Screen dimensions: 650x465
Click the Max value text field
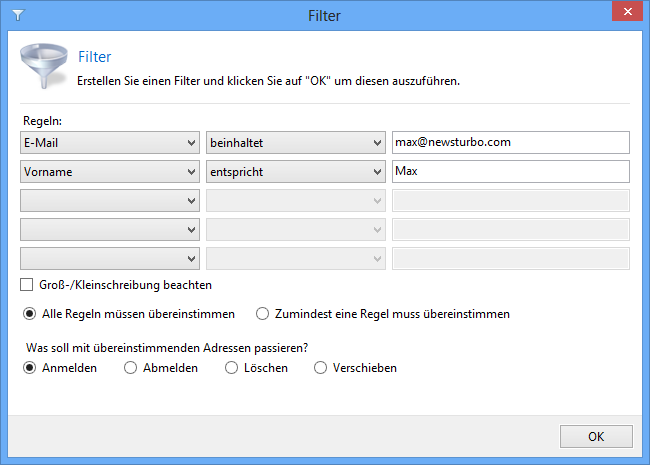511,172
